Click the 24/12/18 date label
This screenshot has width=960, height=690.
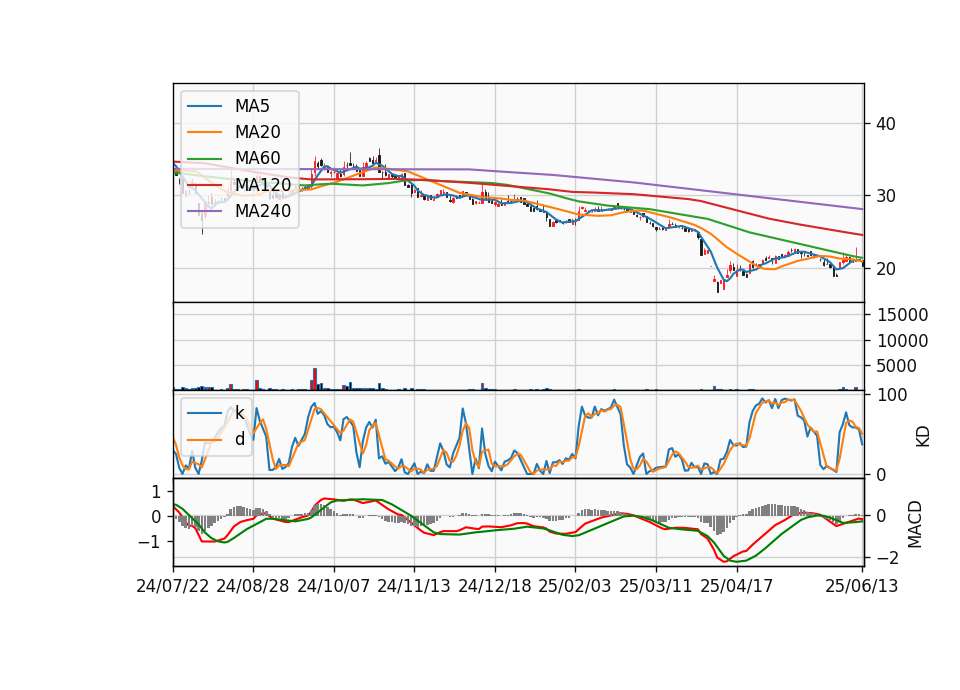[x=495, y=586]
